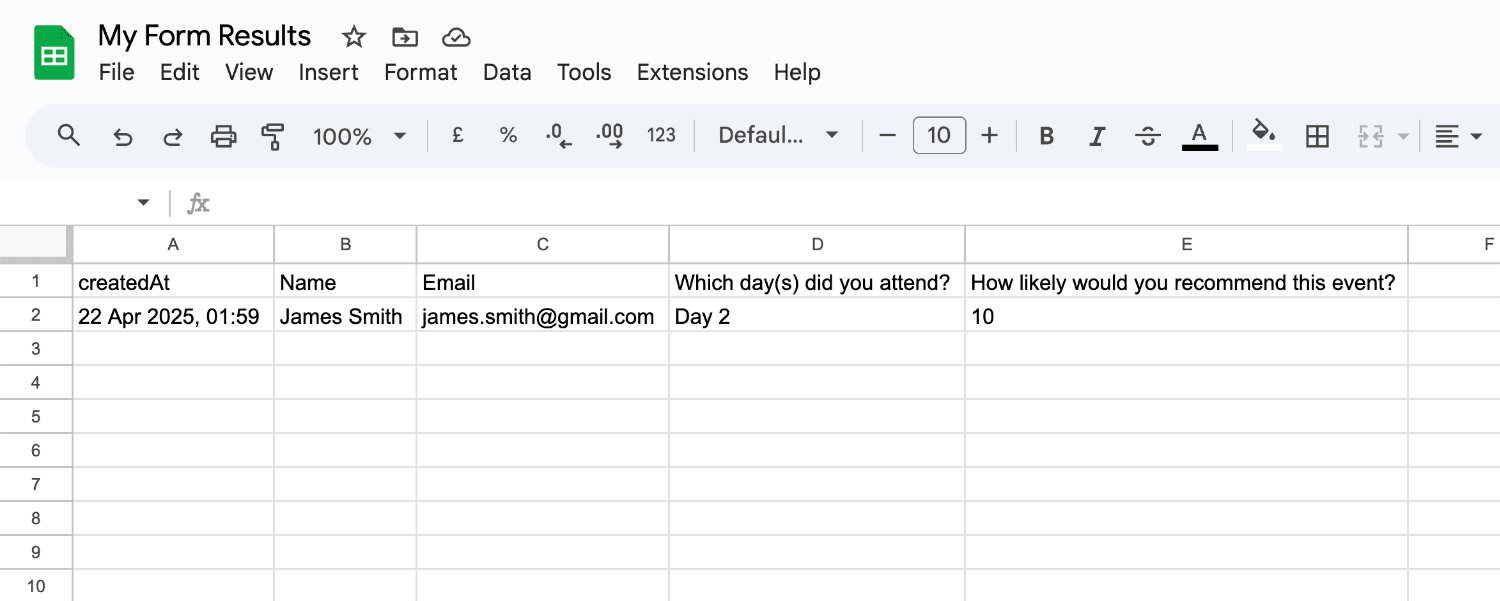
Task: Open the Format menu
Action: pos(421,72)
